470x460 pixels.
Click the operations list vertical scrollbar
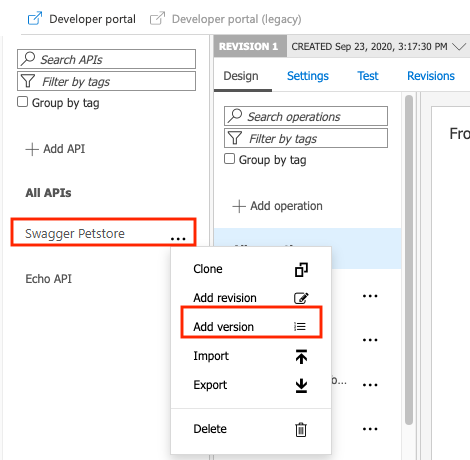[x=409, y=260]
